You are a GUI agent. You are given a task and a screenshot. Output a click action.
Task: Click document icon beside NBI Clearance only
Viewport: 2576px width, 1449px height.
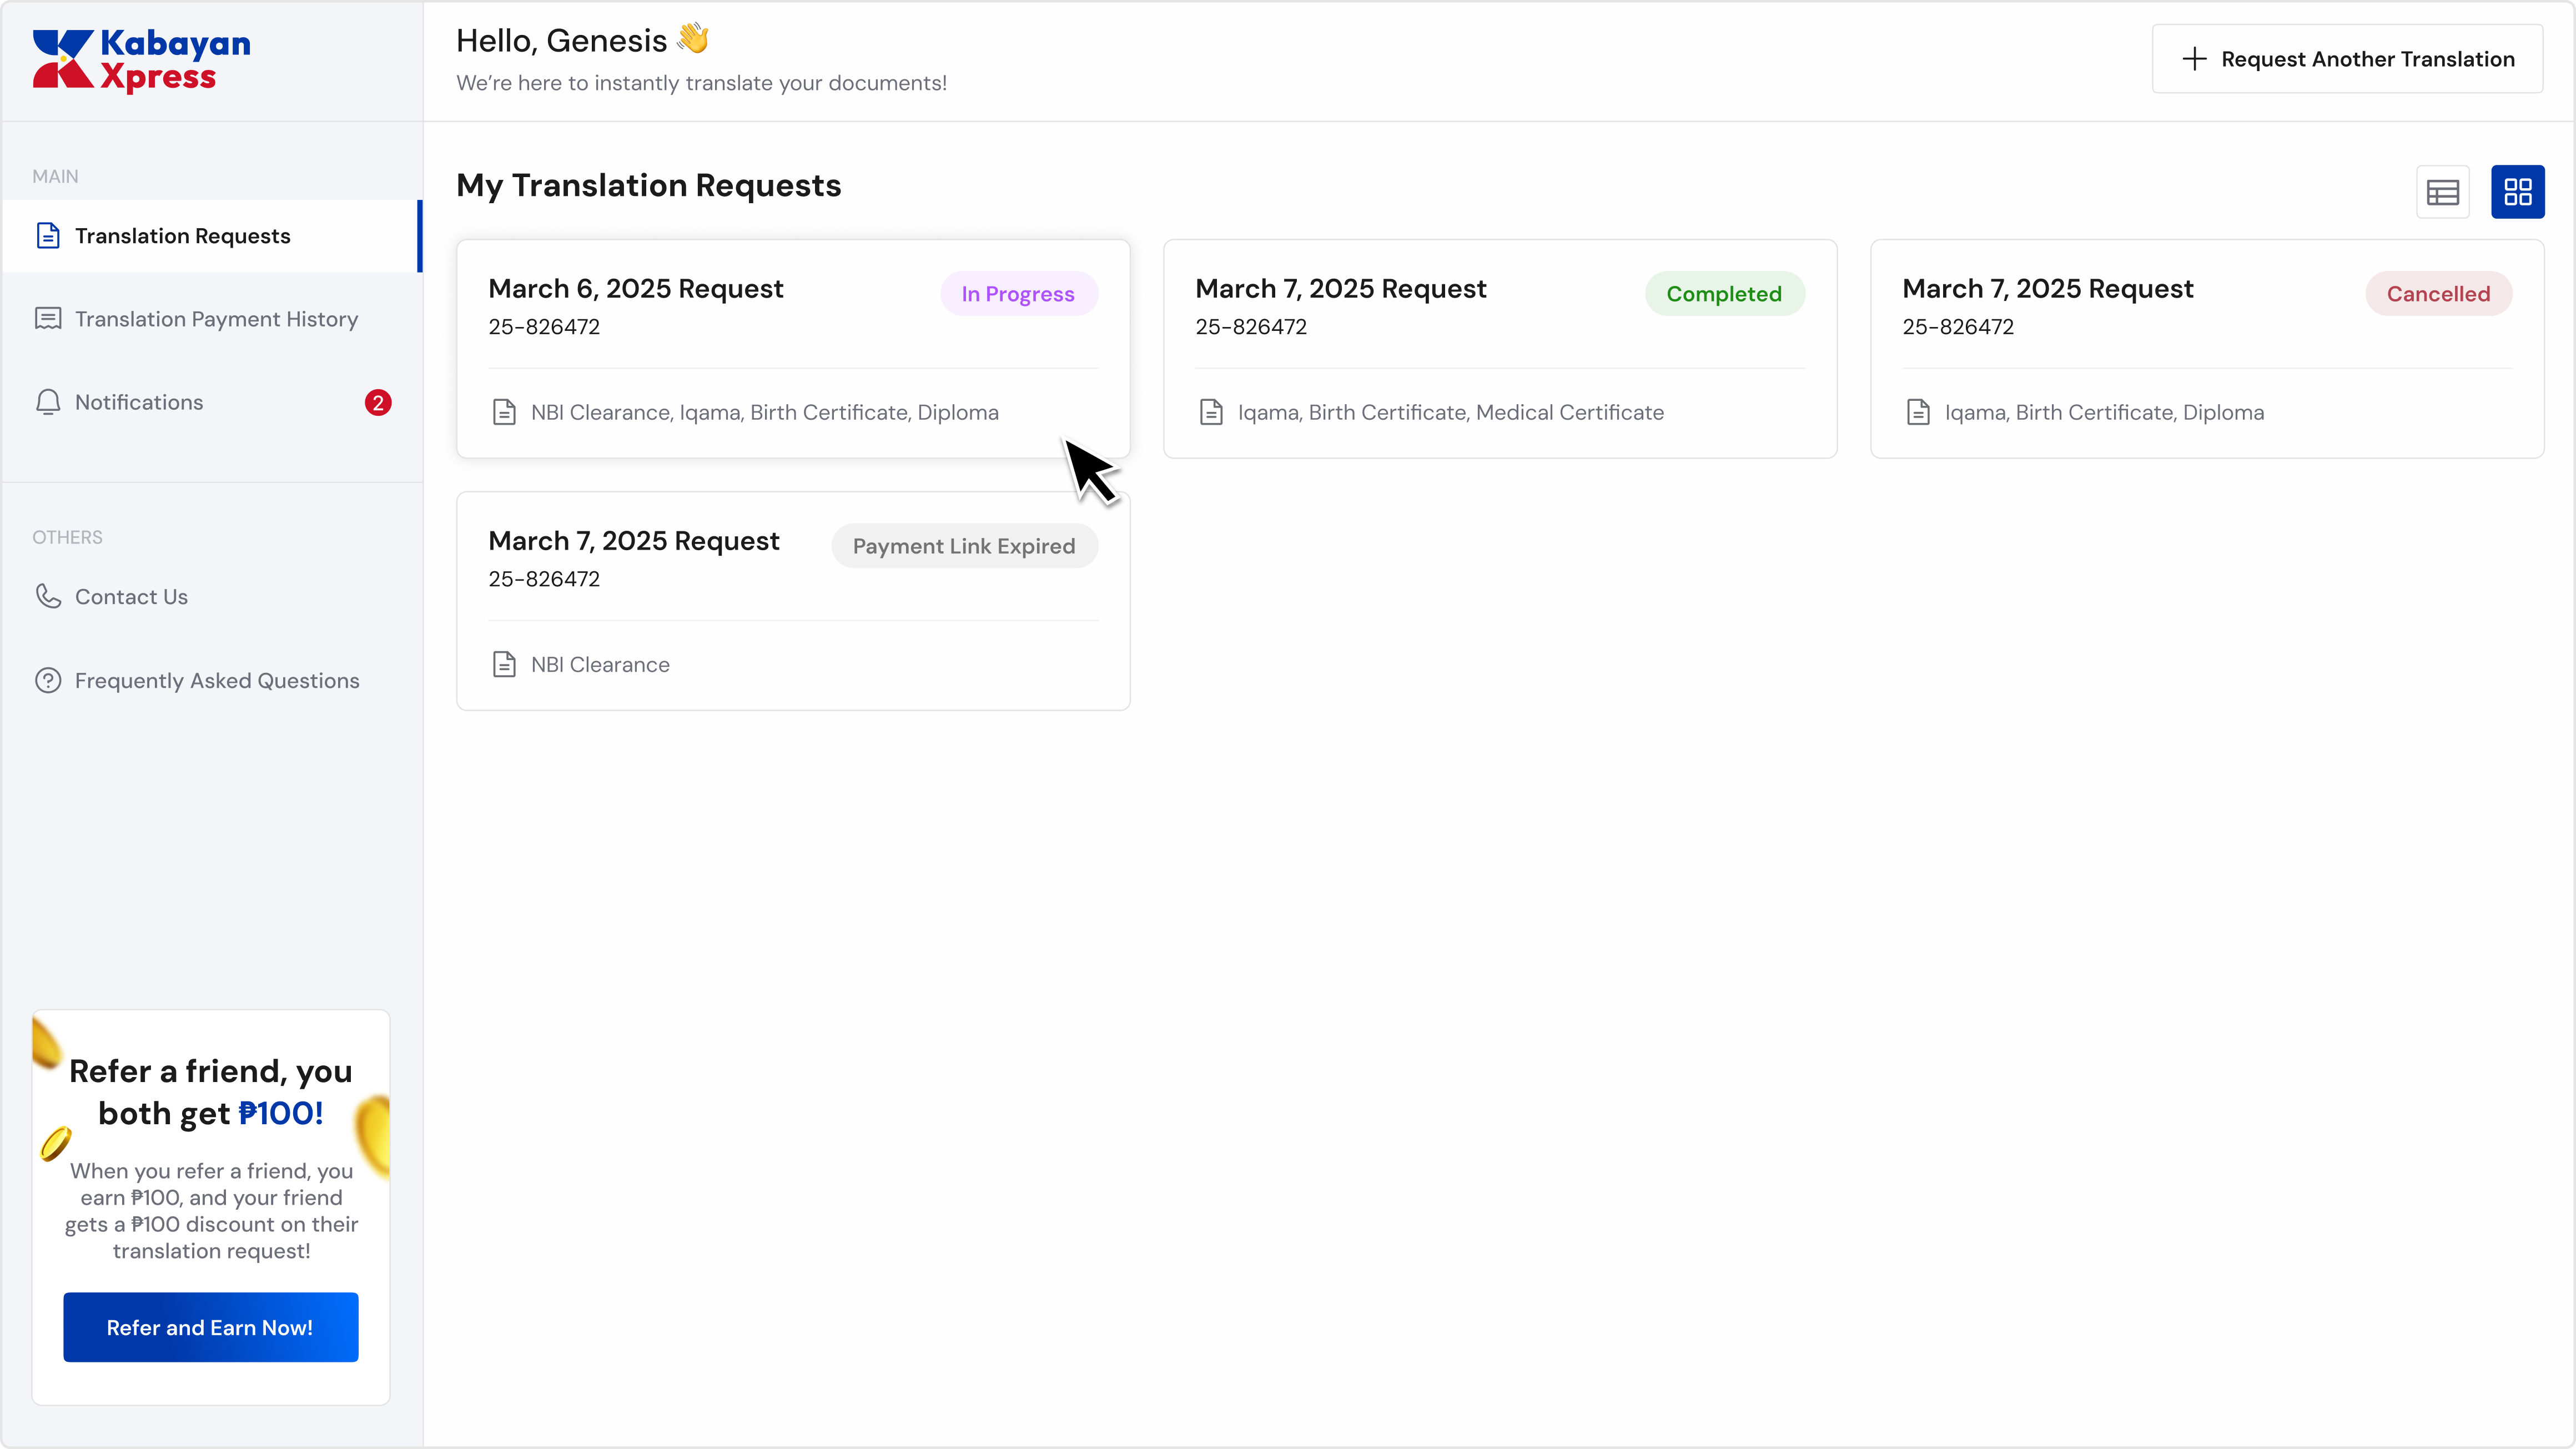point(504,665)
